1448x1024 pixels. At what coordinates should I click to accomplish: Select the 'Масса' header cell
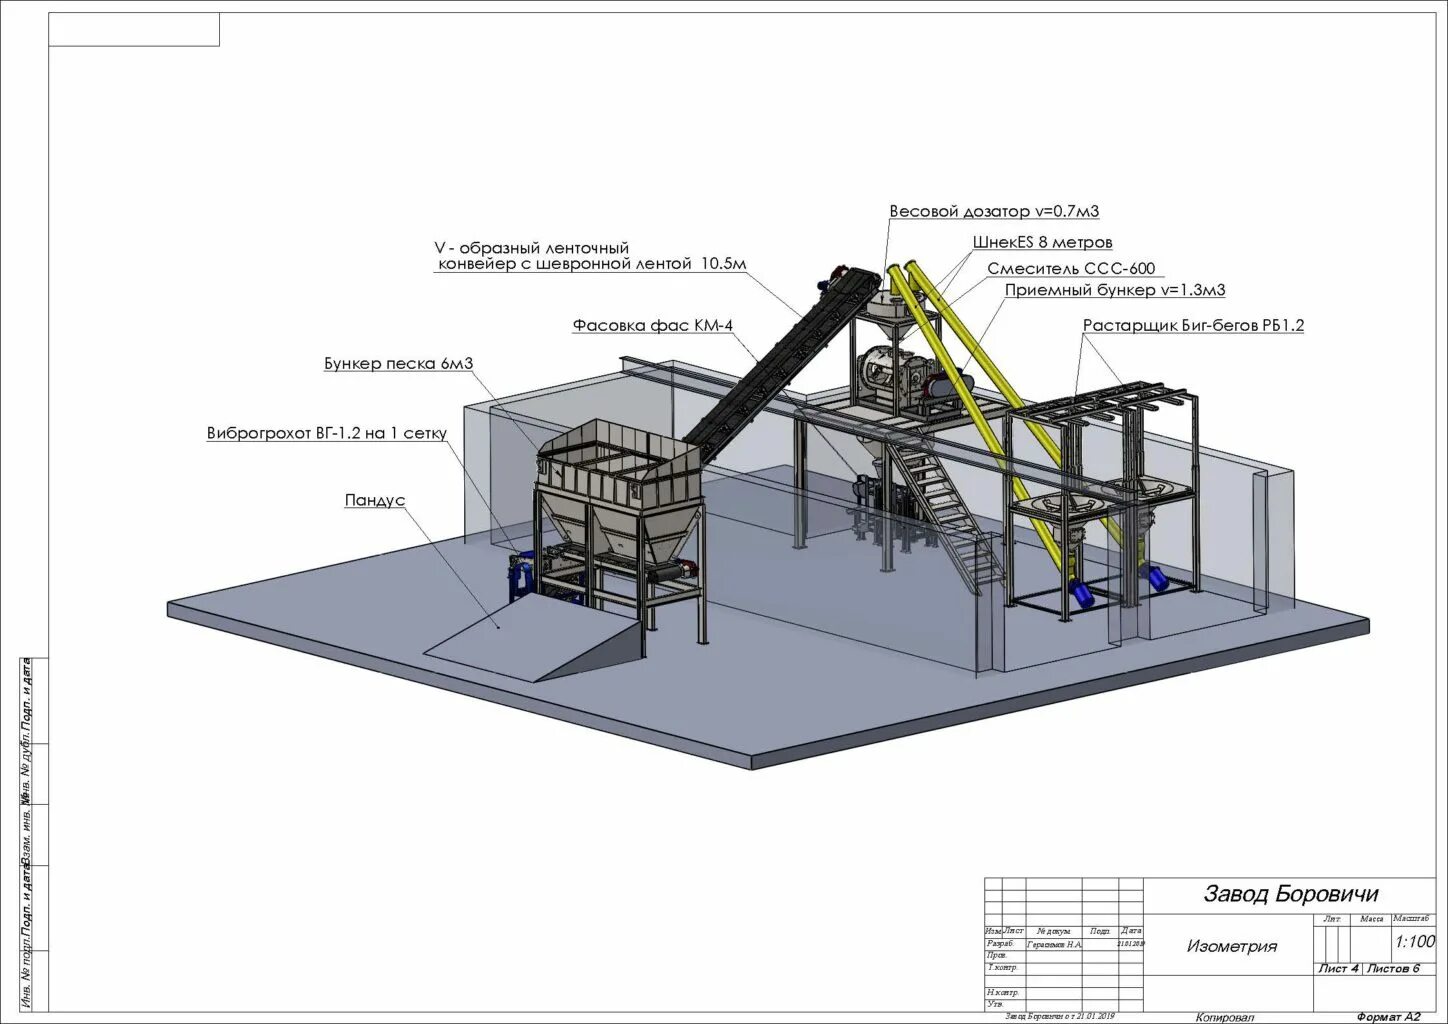click(1372, 918)
